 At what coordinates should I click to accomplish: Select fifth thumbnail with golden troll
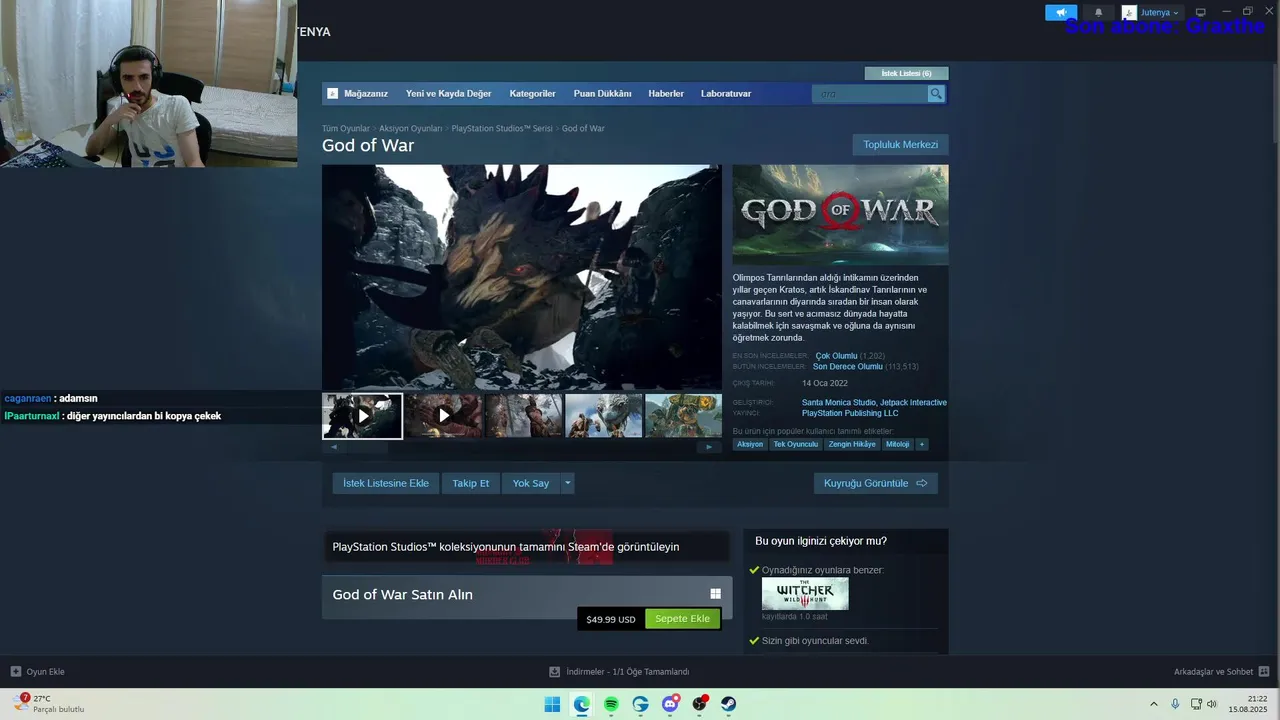pyautogui.click(x=683, y=415)
